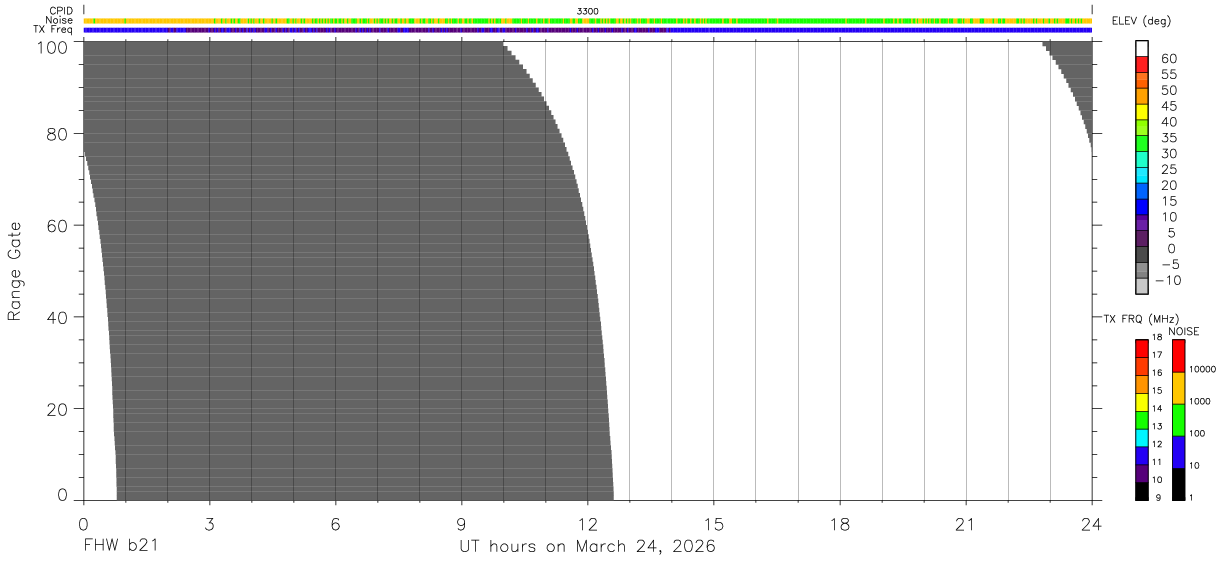Click the CPID value 3300
Image resolution: width=1228 pixels, height=567 pixels.
pos(588,10)
